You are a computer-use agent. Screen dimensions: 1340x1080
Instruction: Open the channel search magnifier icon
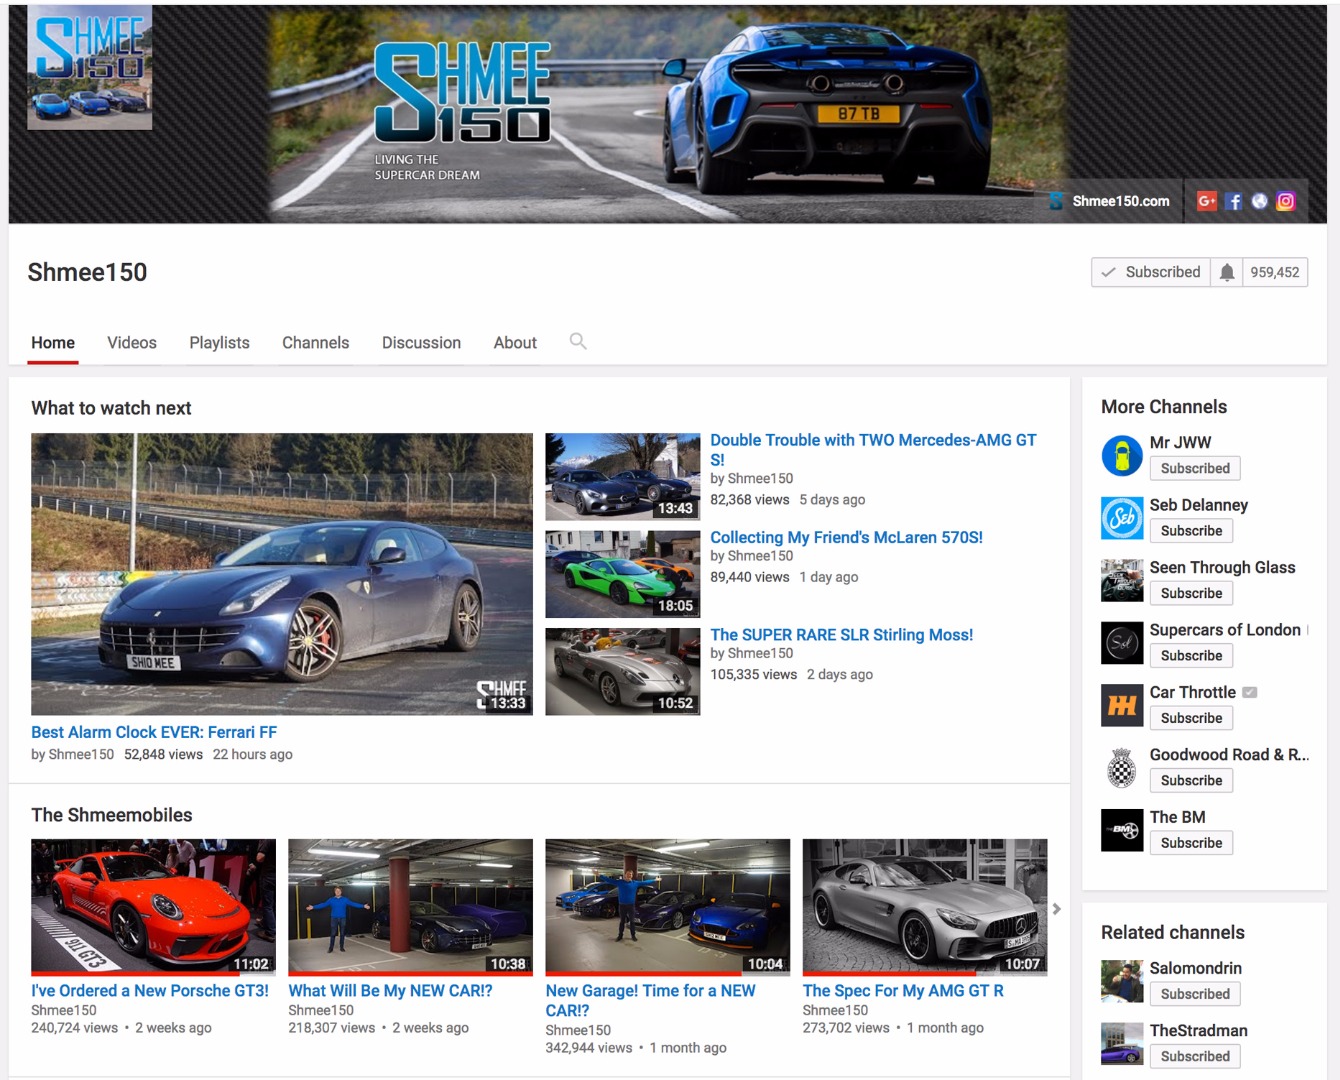click(x=577, y=341)
